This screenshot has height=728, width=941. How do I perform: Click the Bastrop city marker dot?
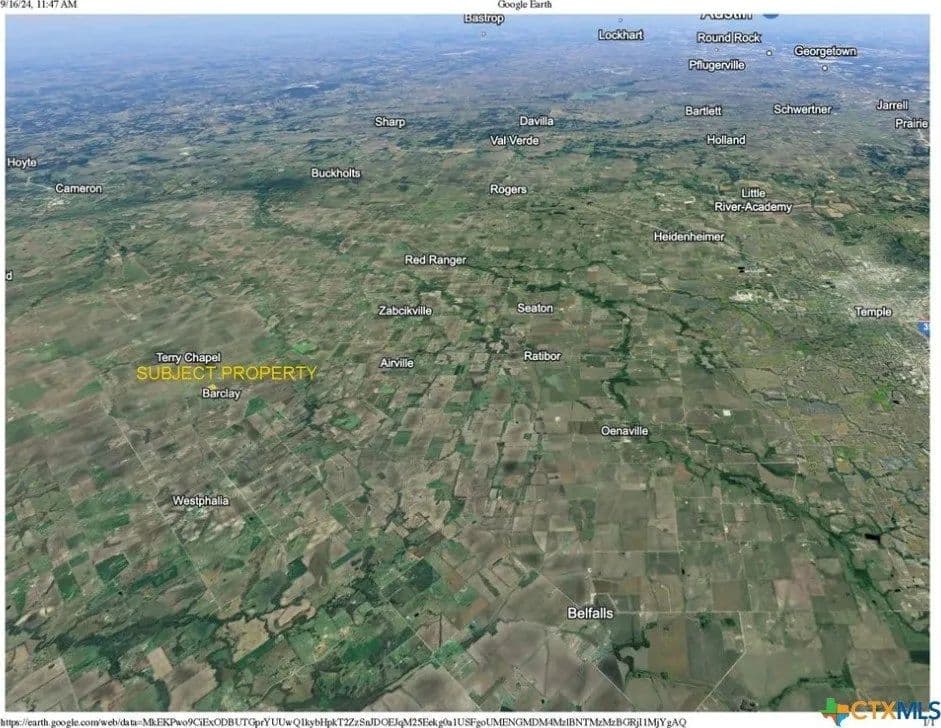[x=485, y=34]
